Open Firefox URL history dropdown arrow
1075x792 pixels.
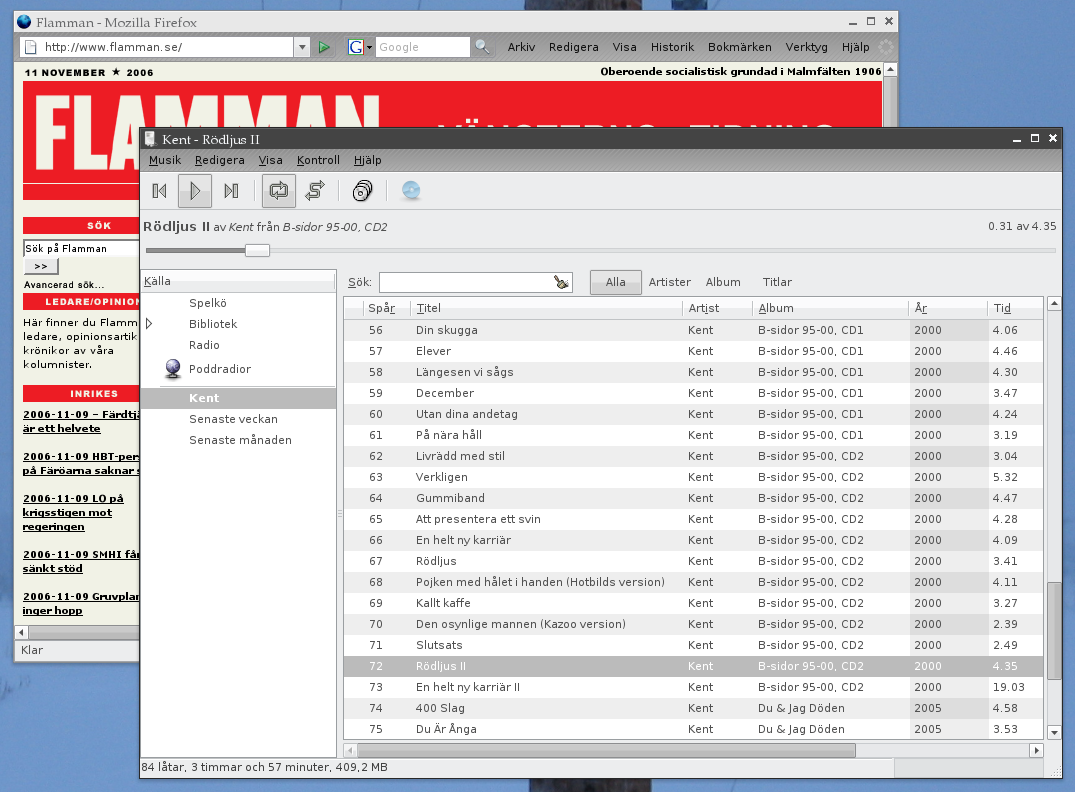tap(302, 47)
